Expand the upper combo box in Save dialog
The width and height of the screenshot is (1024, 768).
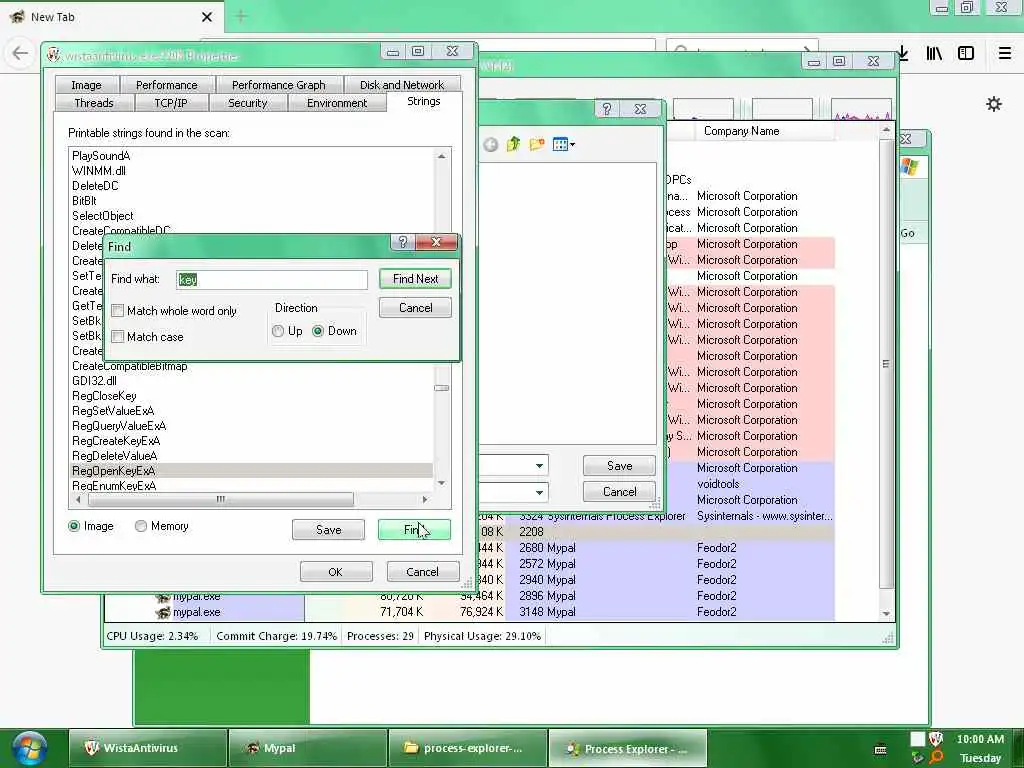pyautogui.click(x=539, y=466)
